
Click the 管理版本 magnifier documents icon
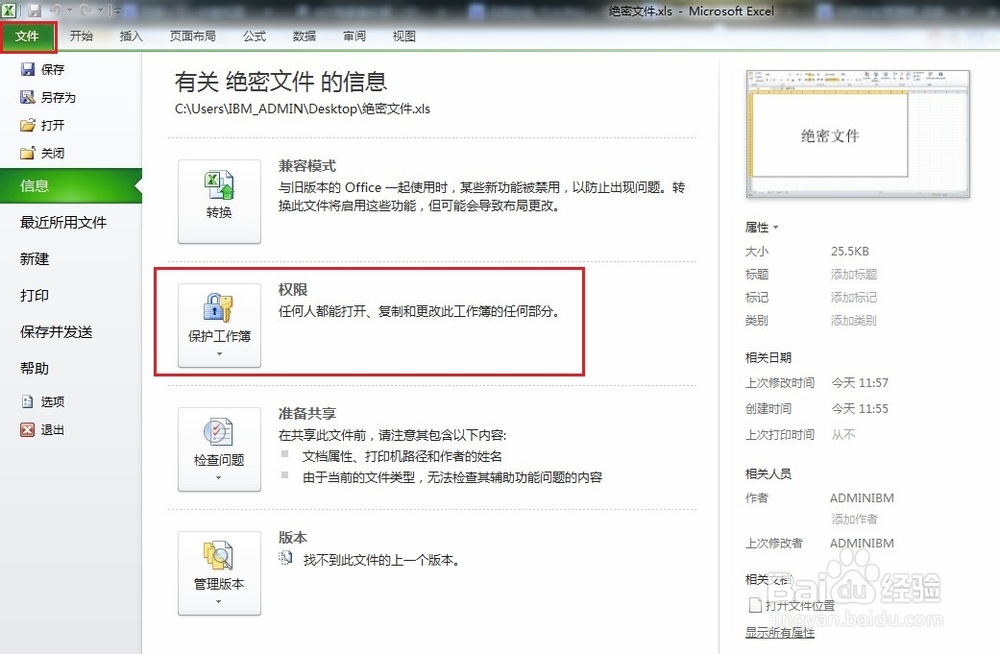point(218,556)
